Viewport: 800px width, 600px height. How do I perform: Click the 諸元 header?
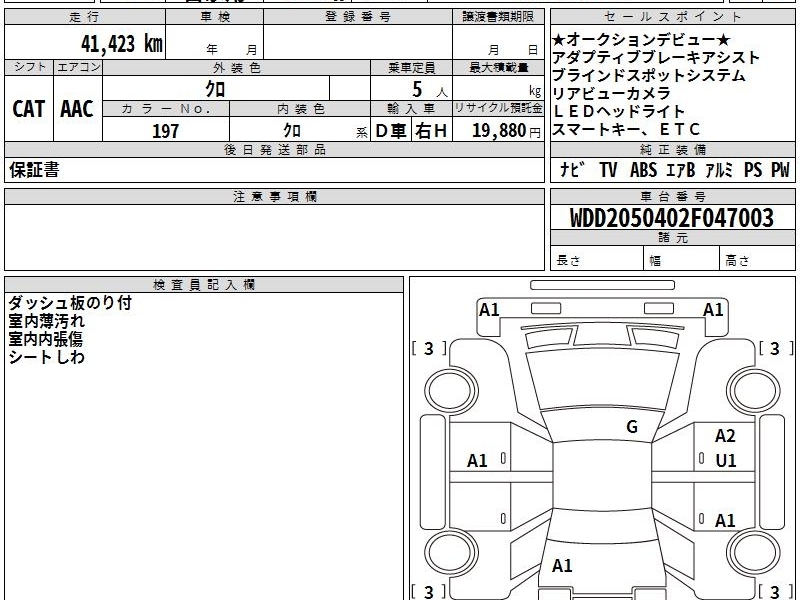(x=672, y=237)
